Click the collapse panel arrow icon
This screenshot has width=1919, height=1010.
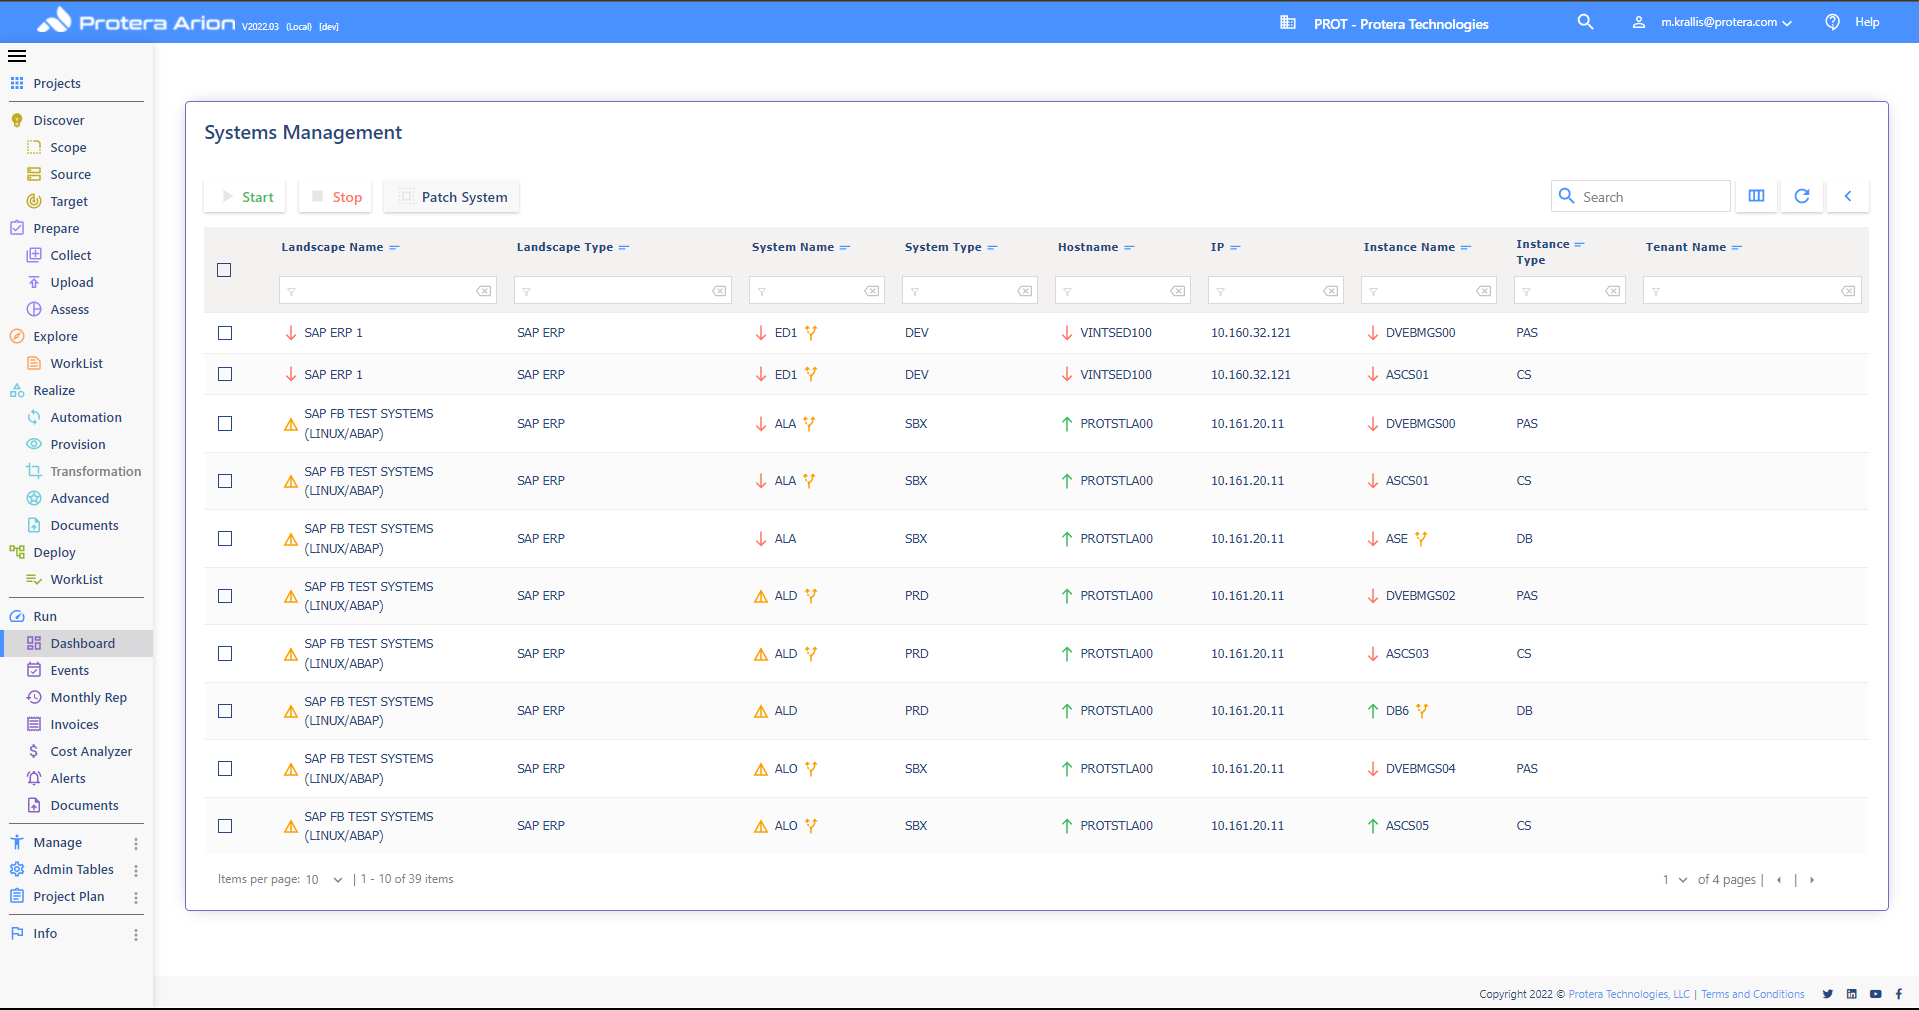point(1848,196)
